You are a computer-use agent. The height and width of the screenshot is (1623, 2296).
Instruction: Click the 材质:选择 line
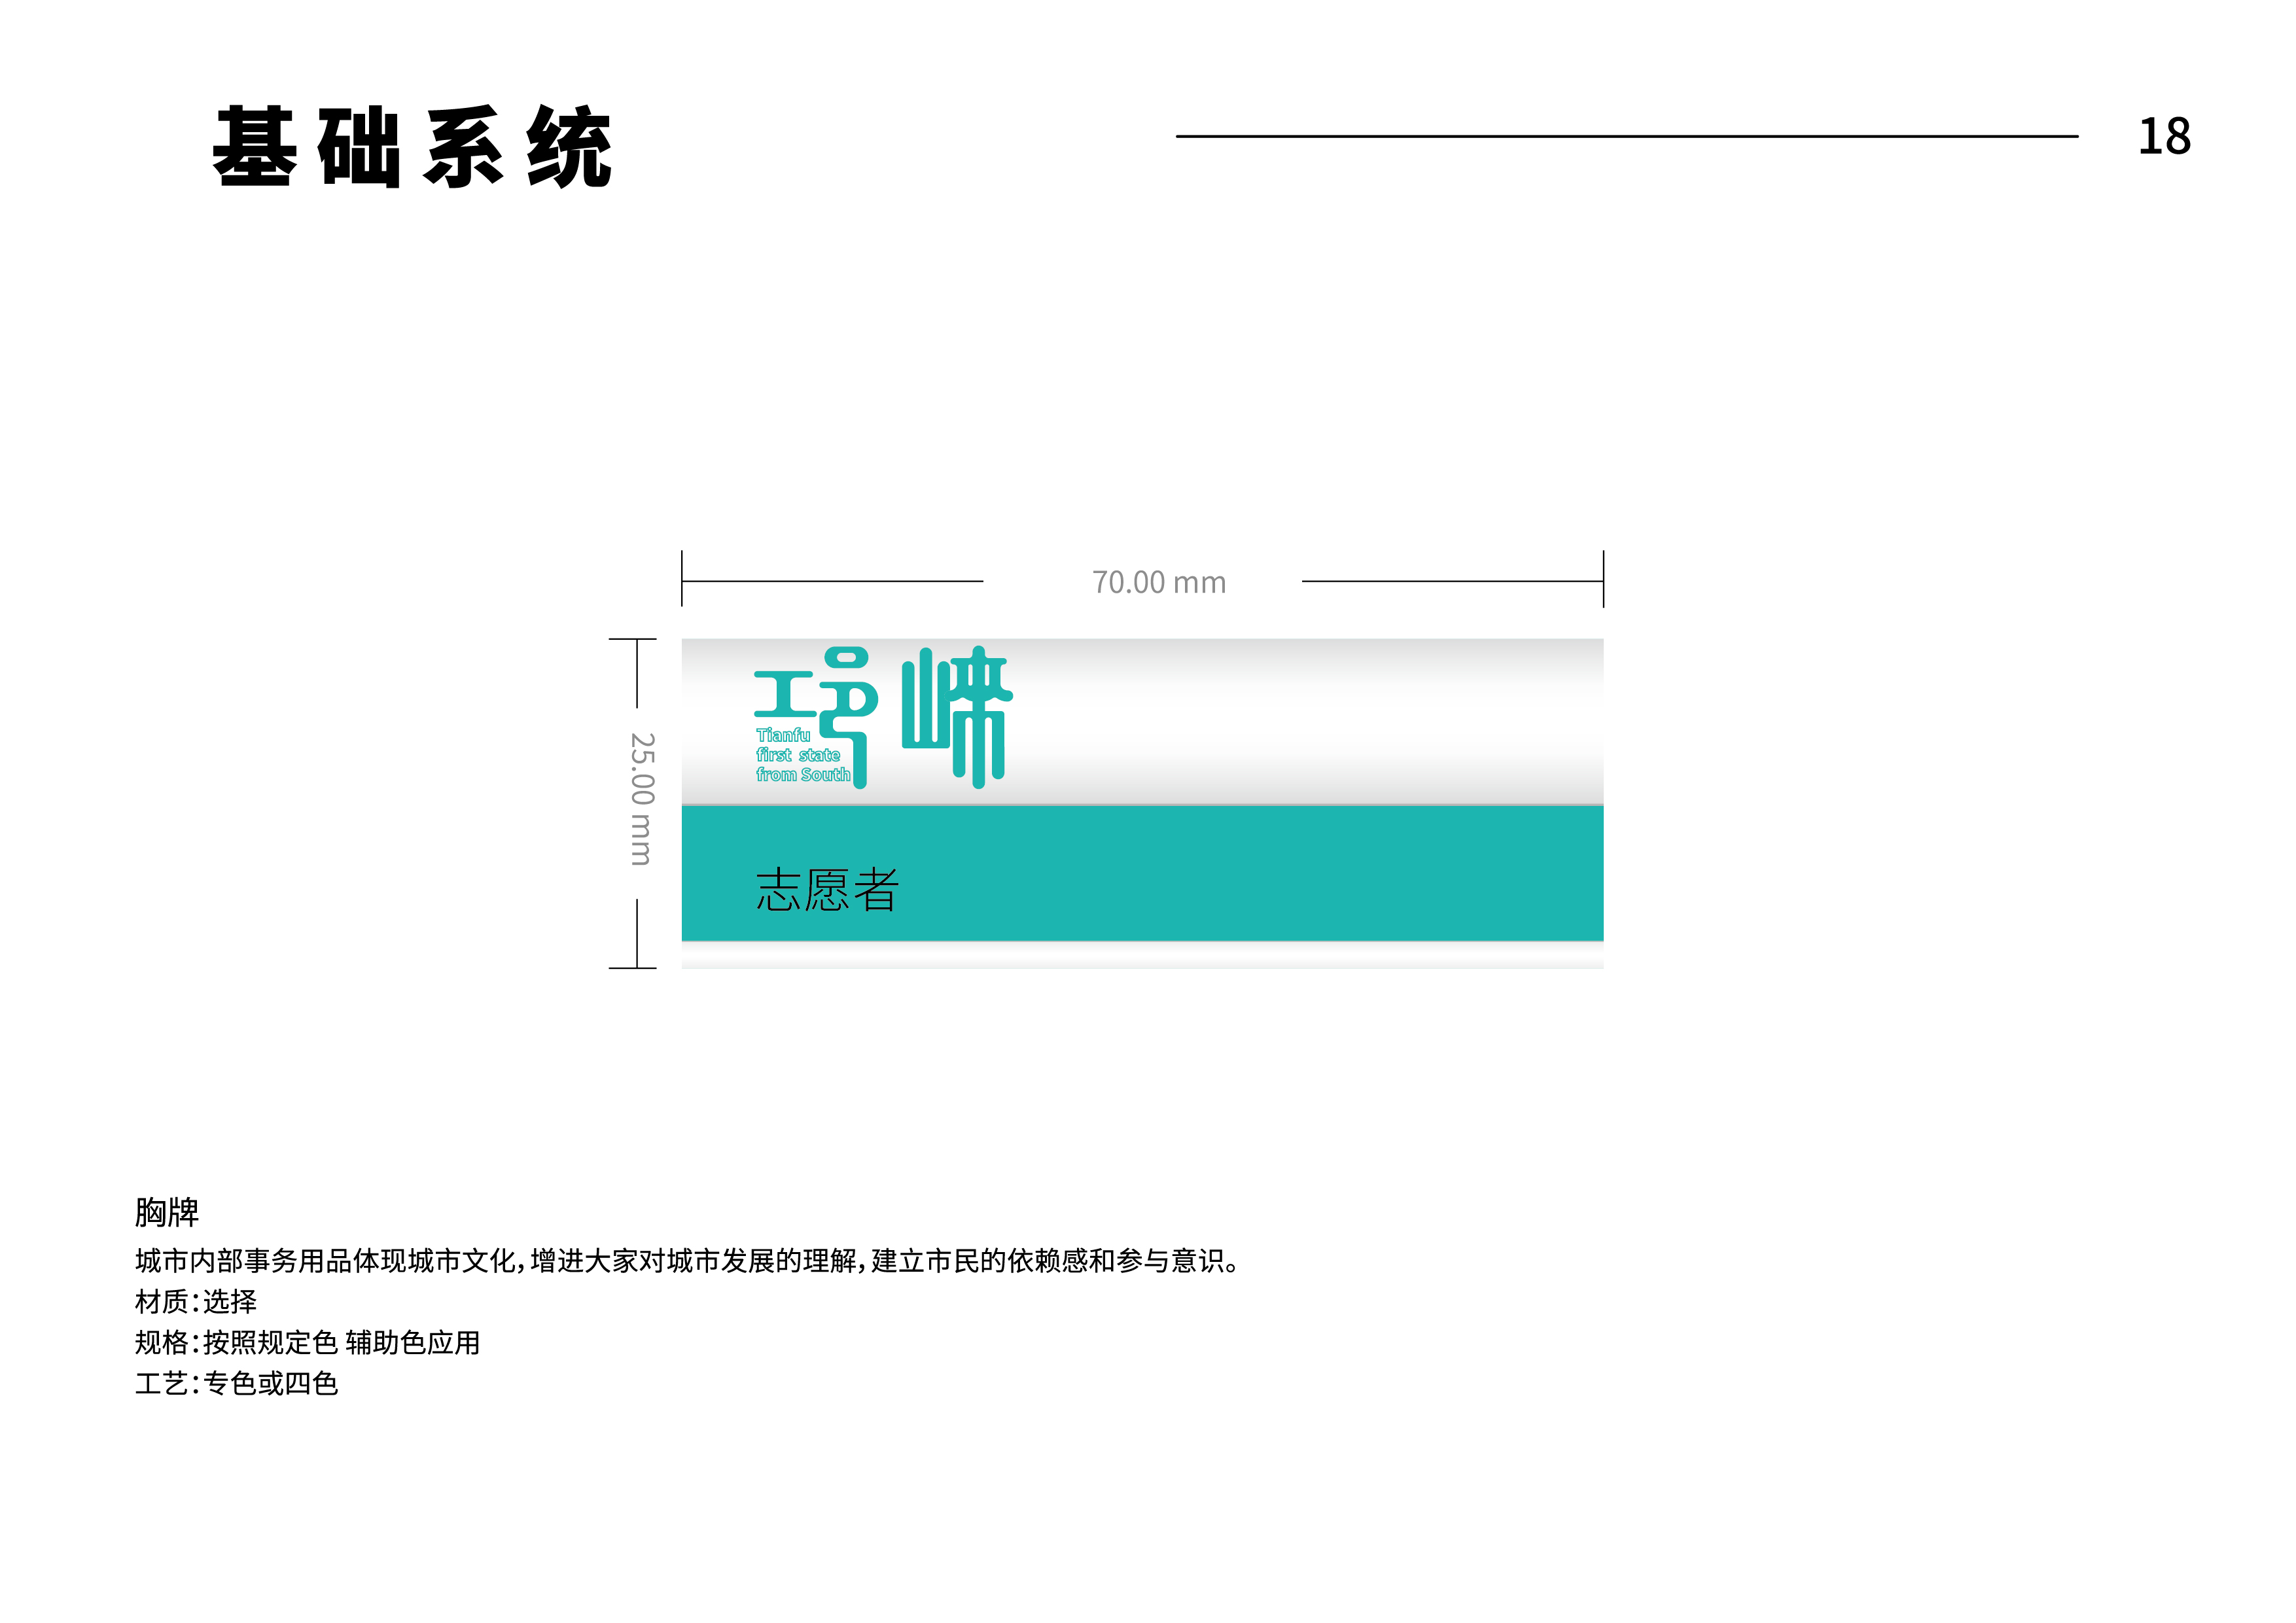point(196,1301)
